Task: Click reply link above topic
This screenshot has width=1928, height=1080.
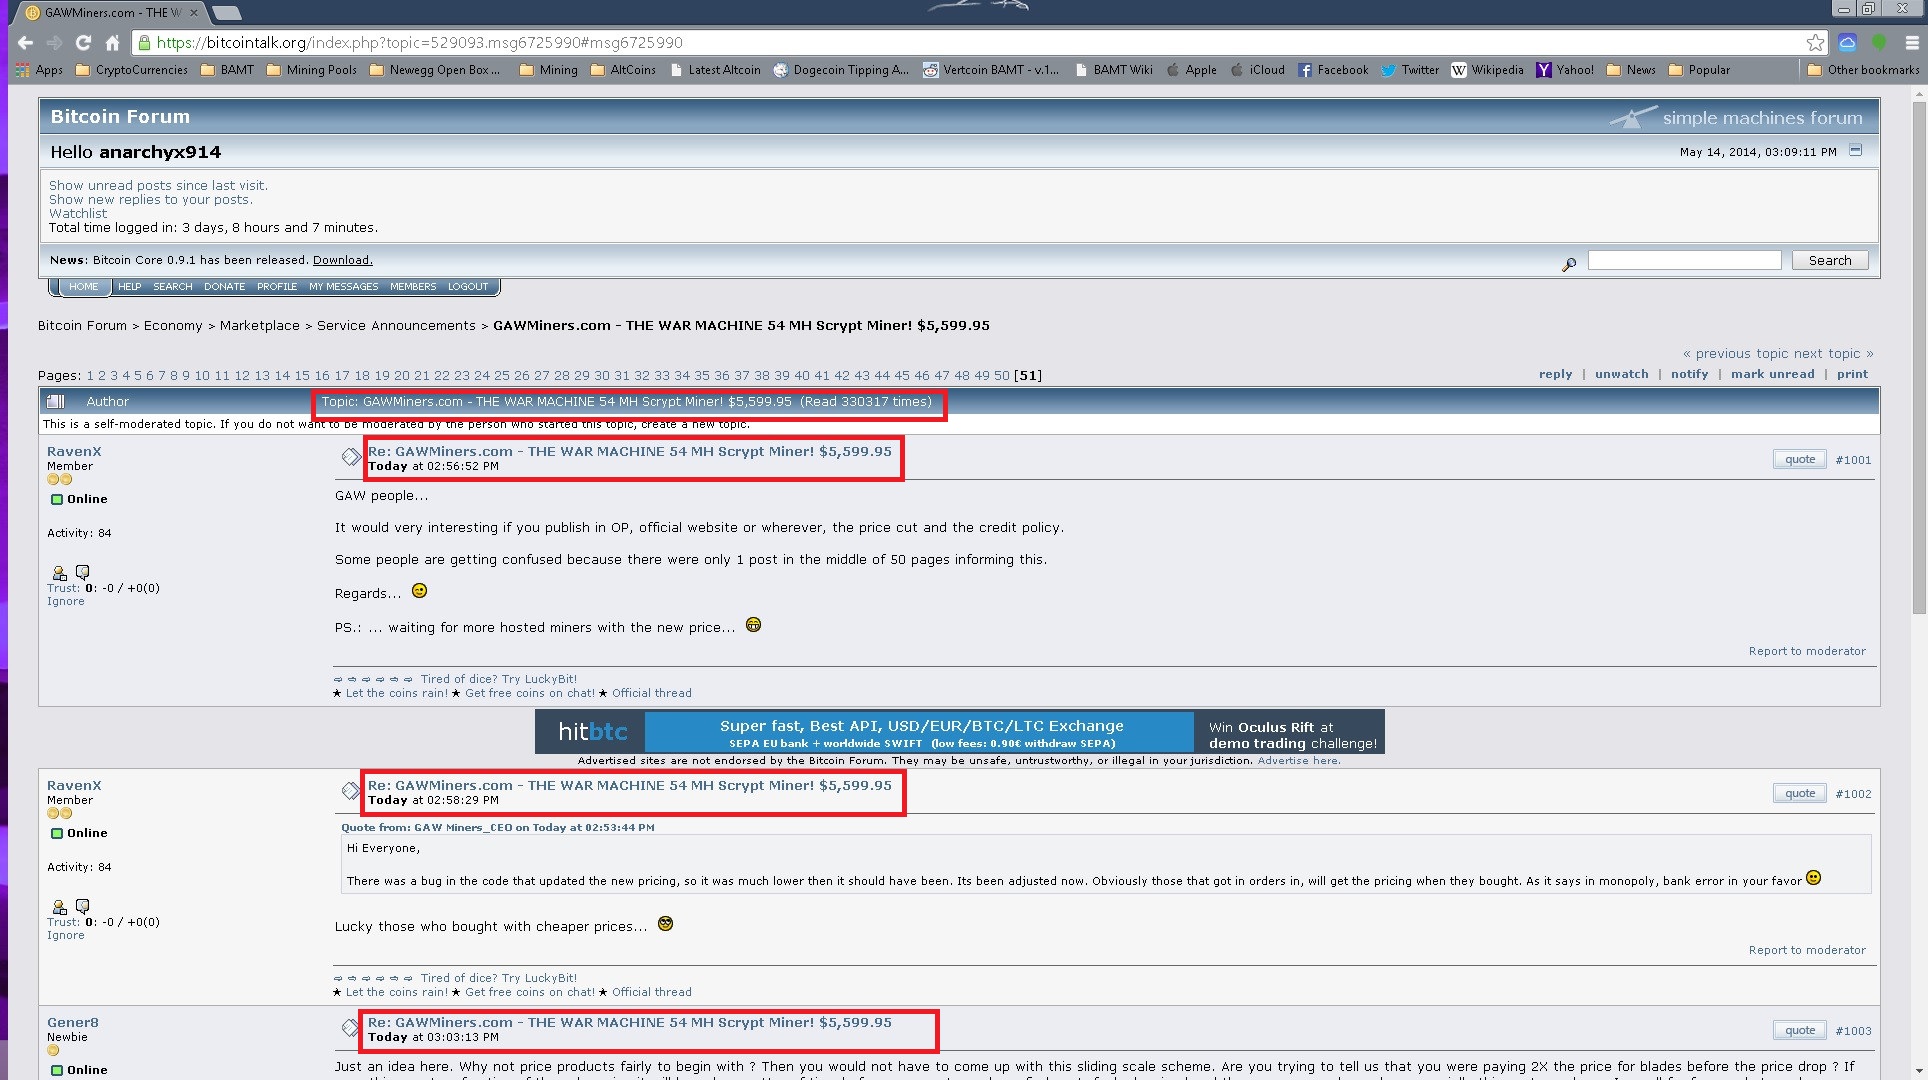Action: coord(1555,374)
